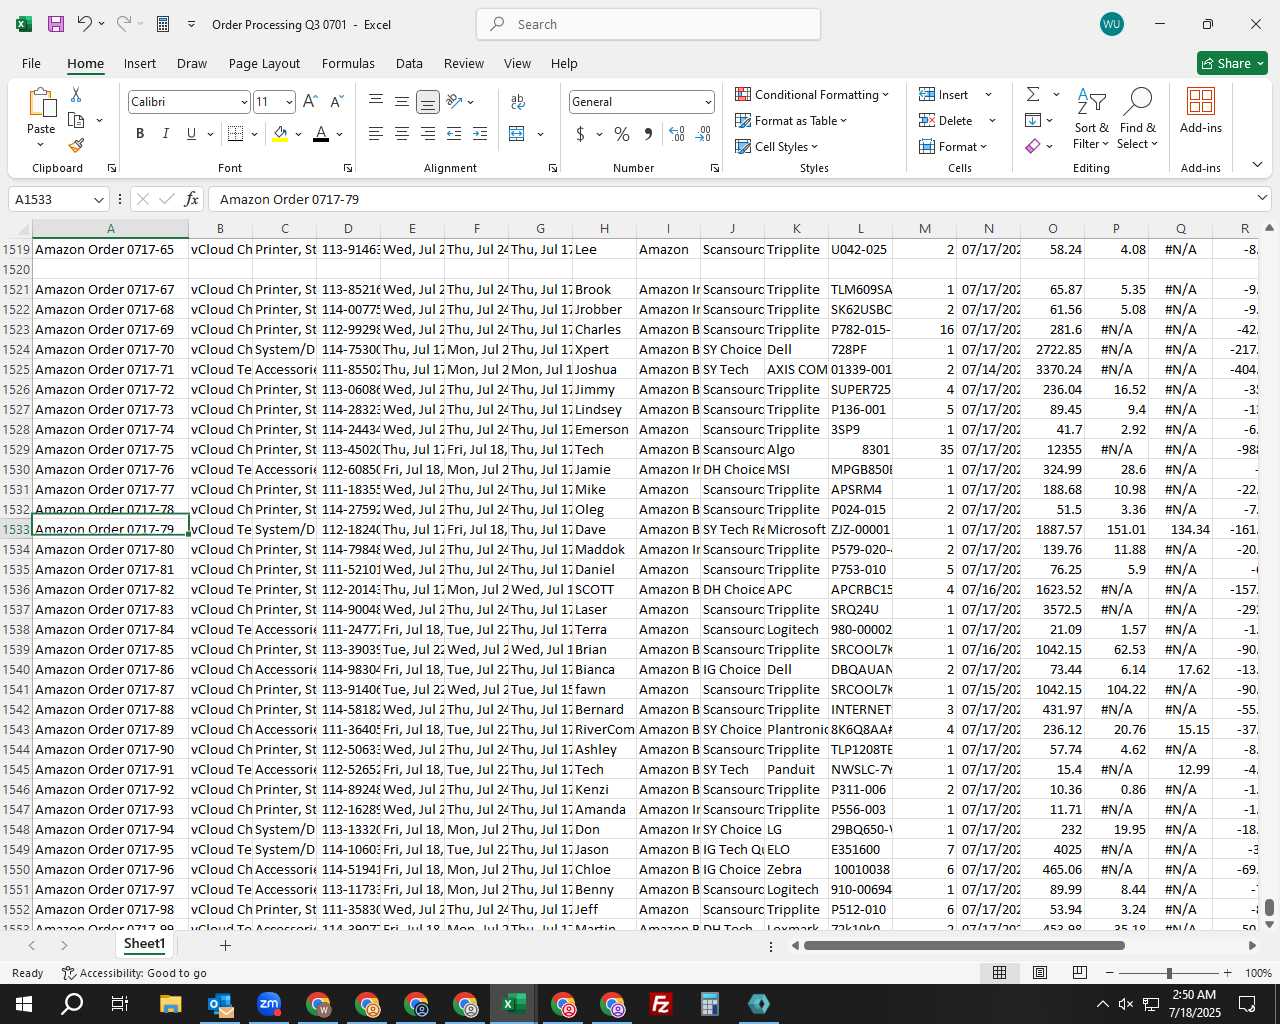Screen dimensions: 1280x1024
Task: Click the Wrap Text icon
Action: coord(518,101)
